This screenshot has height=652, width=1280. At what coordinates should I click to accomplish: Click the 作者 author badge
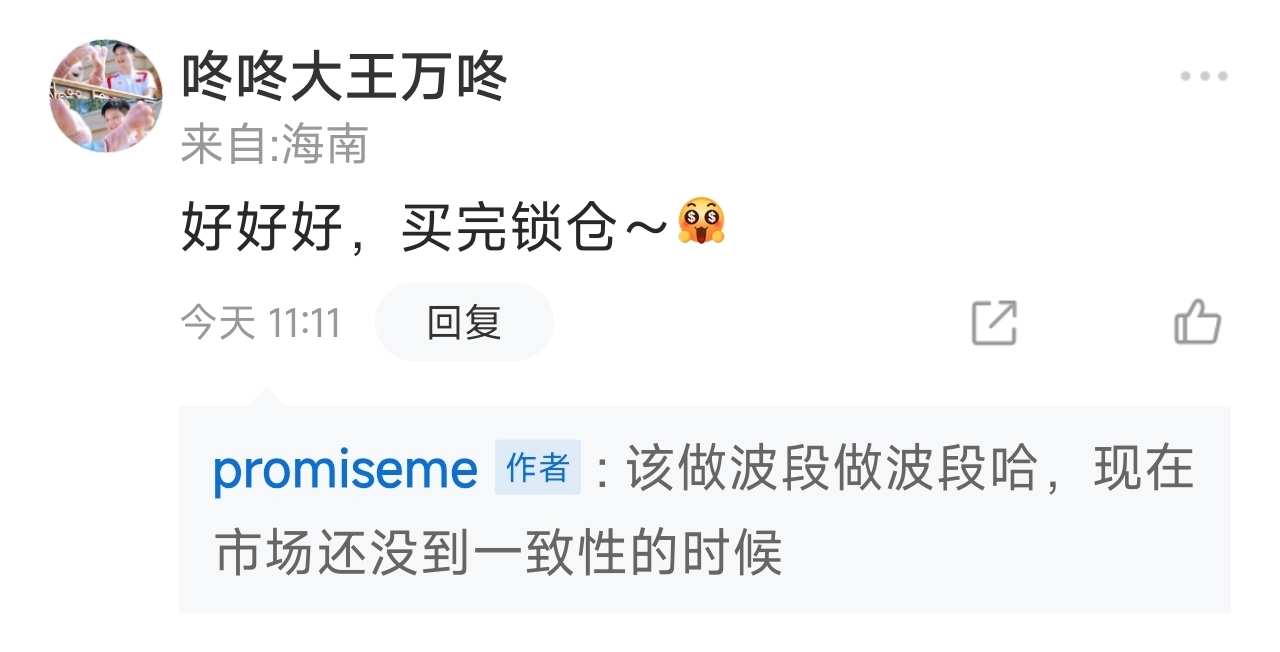[538, 468]
